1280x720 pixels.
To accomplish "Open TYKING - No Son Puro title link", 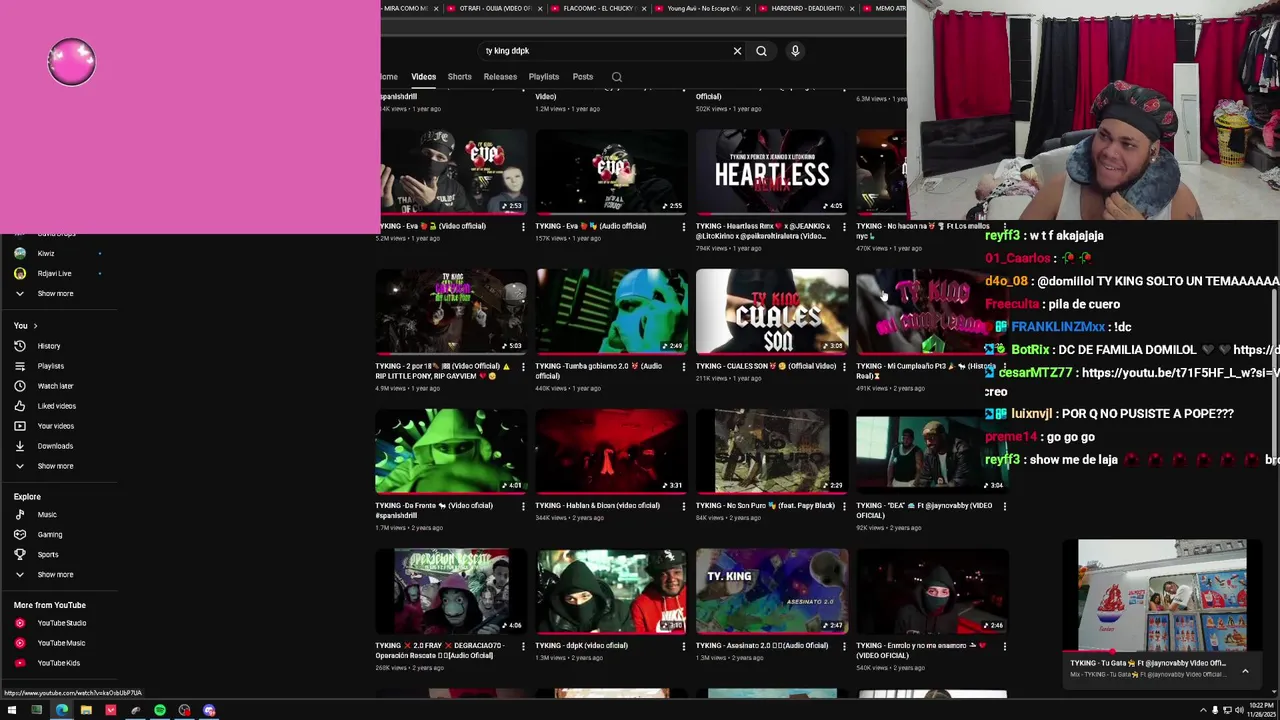I will (x=765, y=506).
